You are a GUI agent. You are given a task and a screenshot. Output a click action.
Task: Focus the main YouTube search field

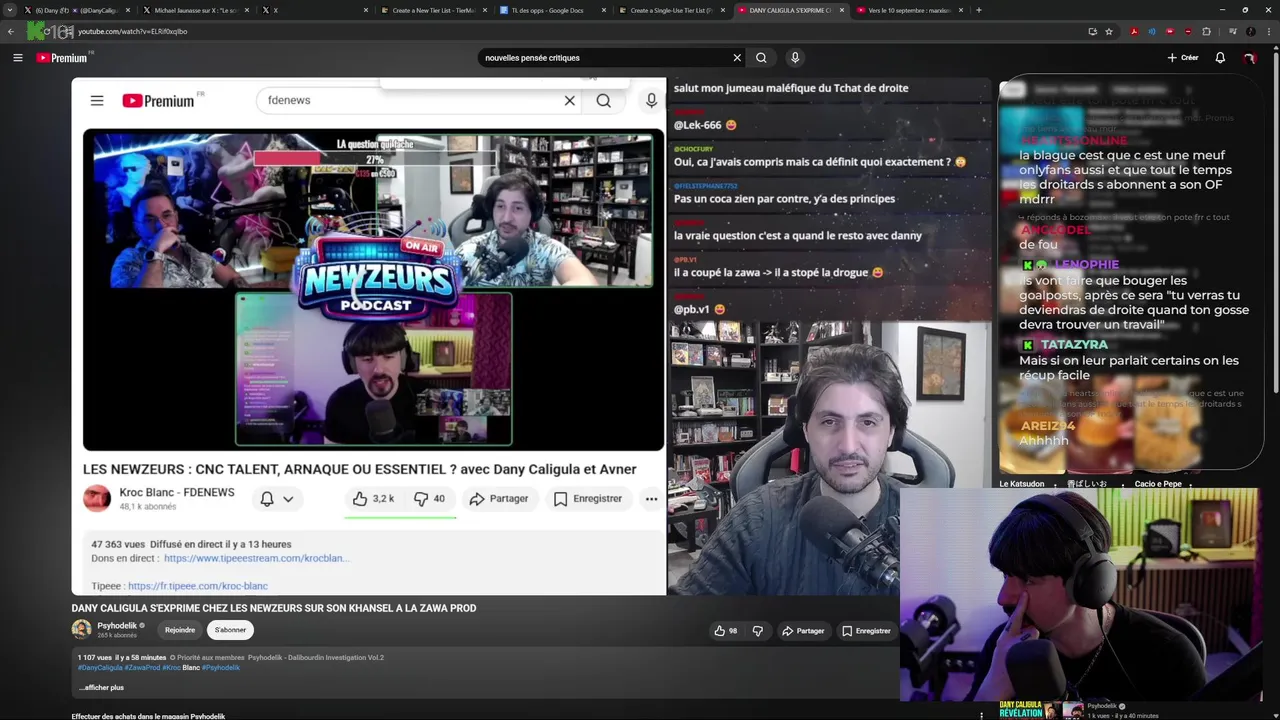[x=605, y=58]
